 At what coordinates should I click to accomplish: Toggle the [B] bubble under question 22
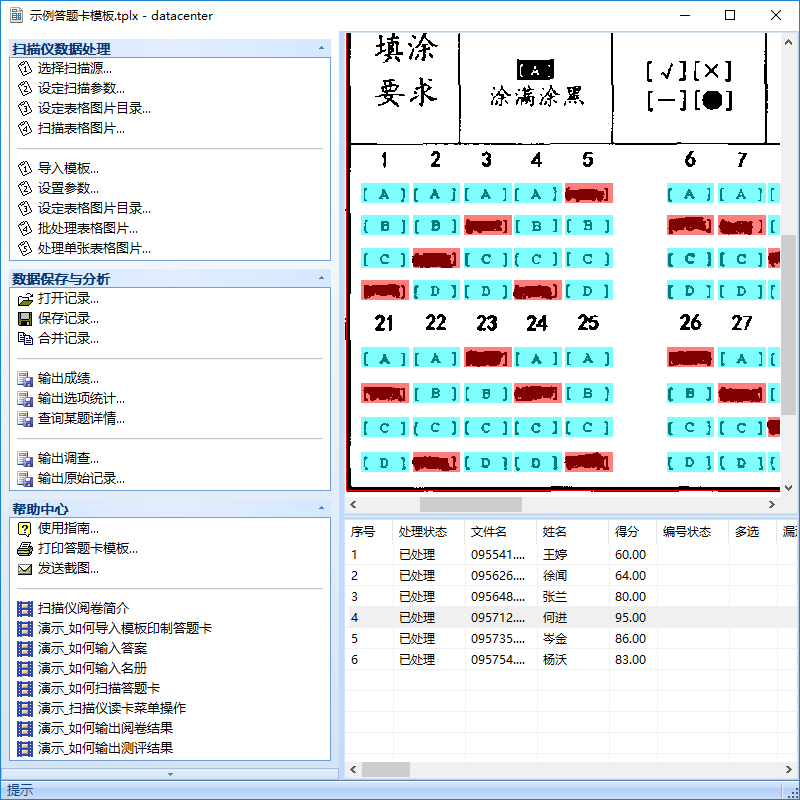coord(436,393)
